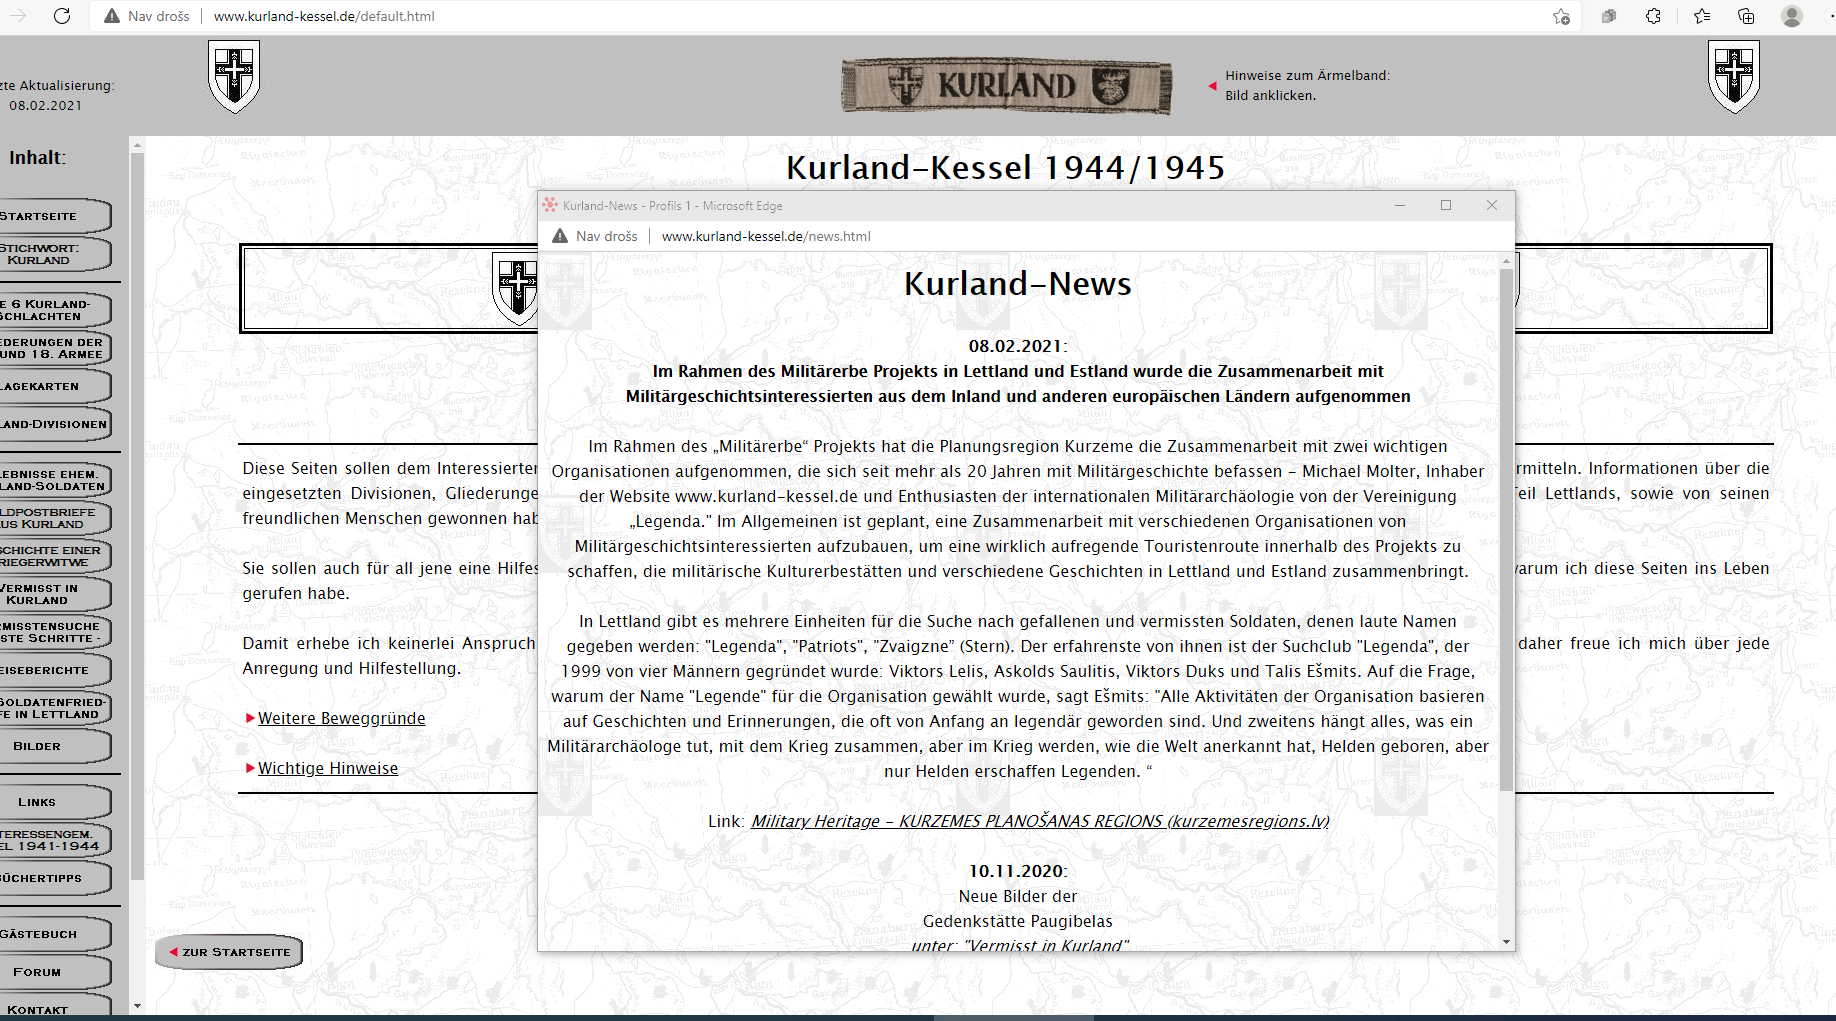Open the Vermisst in Kurland button
Screen dimensions: 1836x1021
[x=54, y=594]
